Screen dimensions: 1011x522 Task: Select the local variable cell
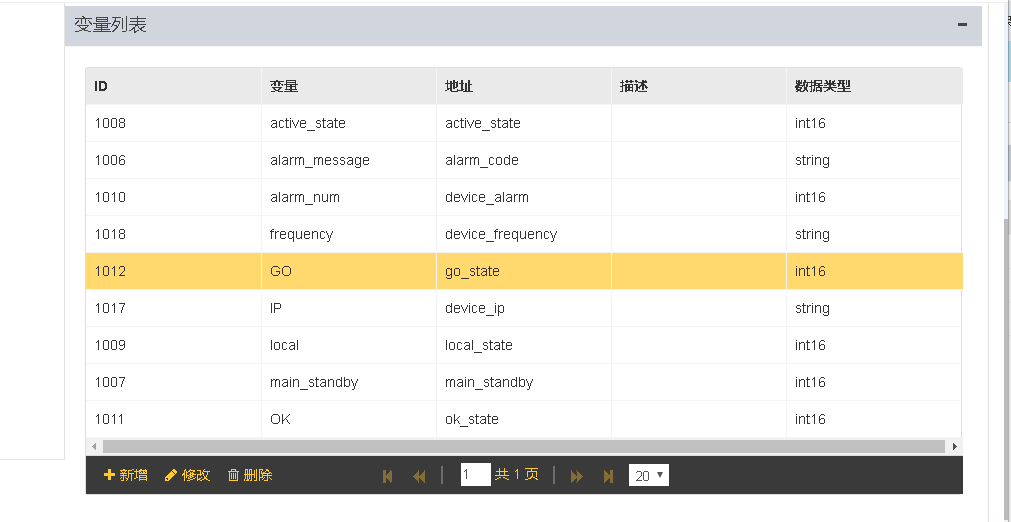pos(349,345)
